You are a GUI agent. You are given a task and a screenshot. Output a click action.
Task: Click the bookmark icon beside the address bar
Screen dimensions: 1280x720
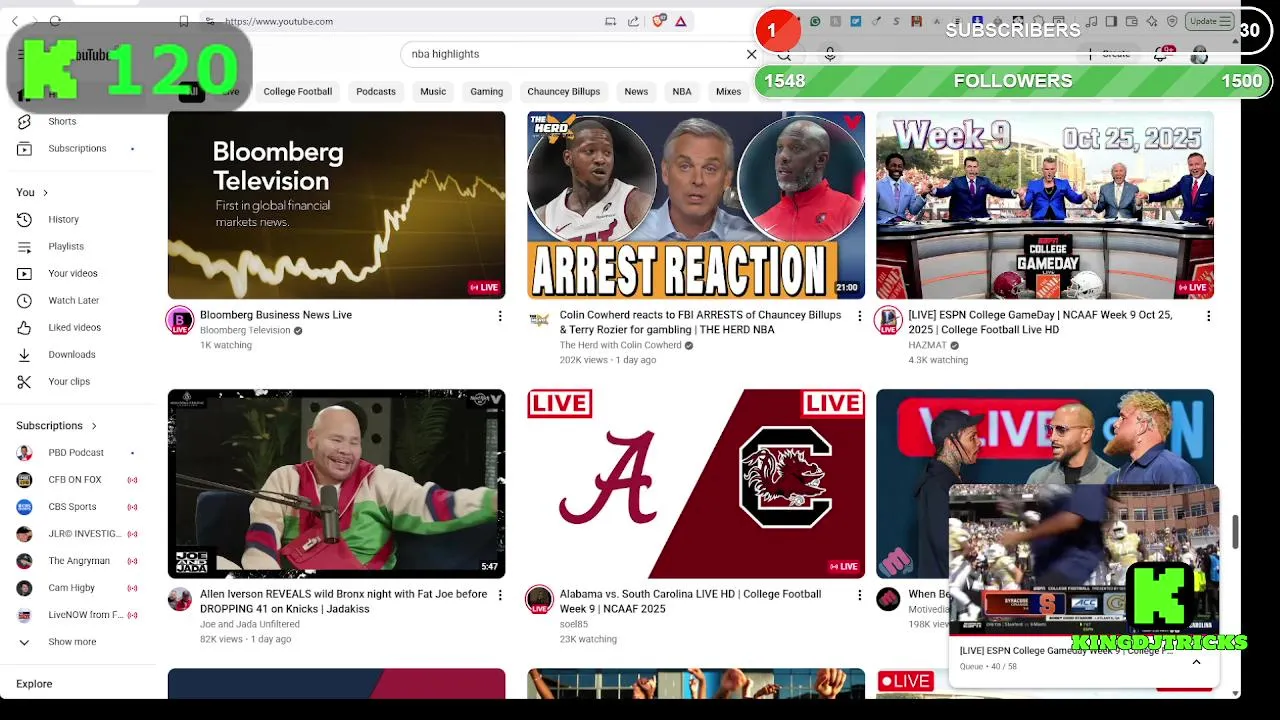point(183,21)
